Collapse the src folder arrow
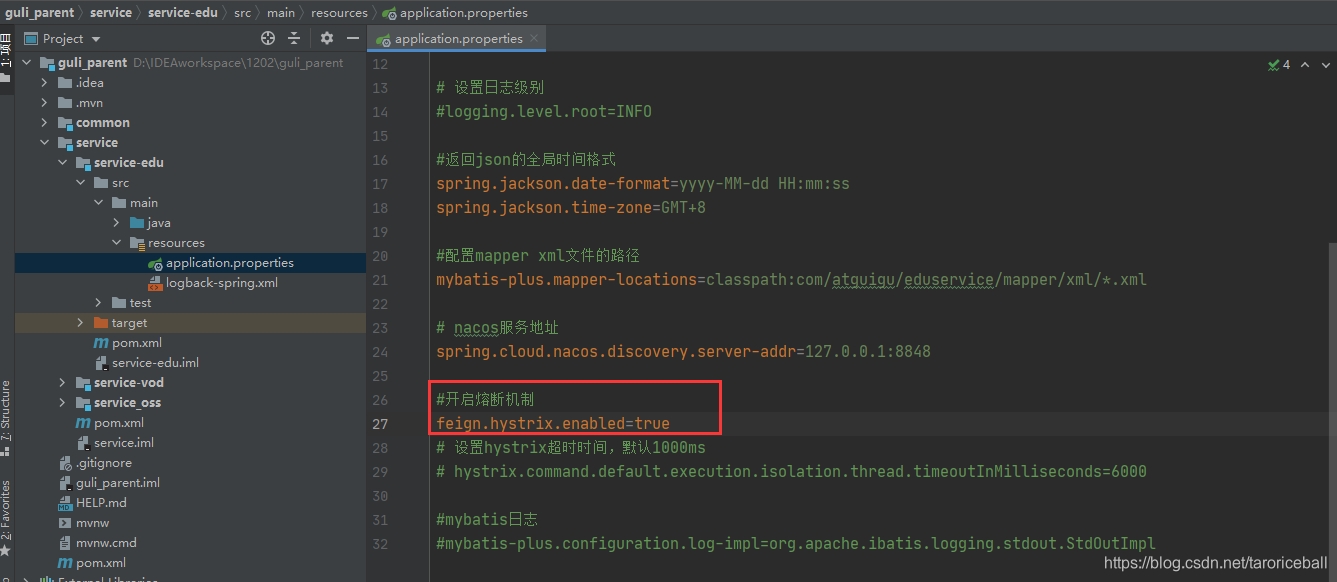 click(80, 182)
